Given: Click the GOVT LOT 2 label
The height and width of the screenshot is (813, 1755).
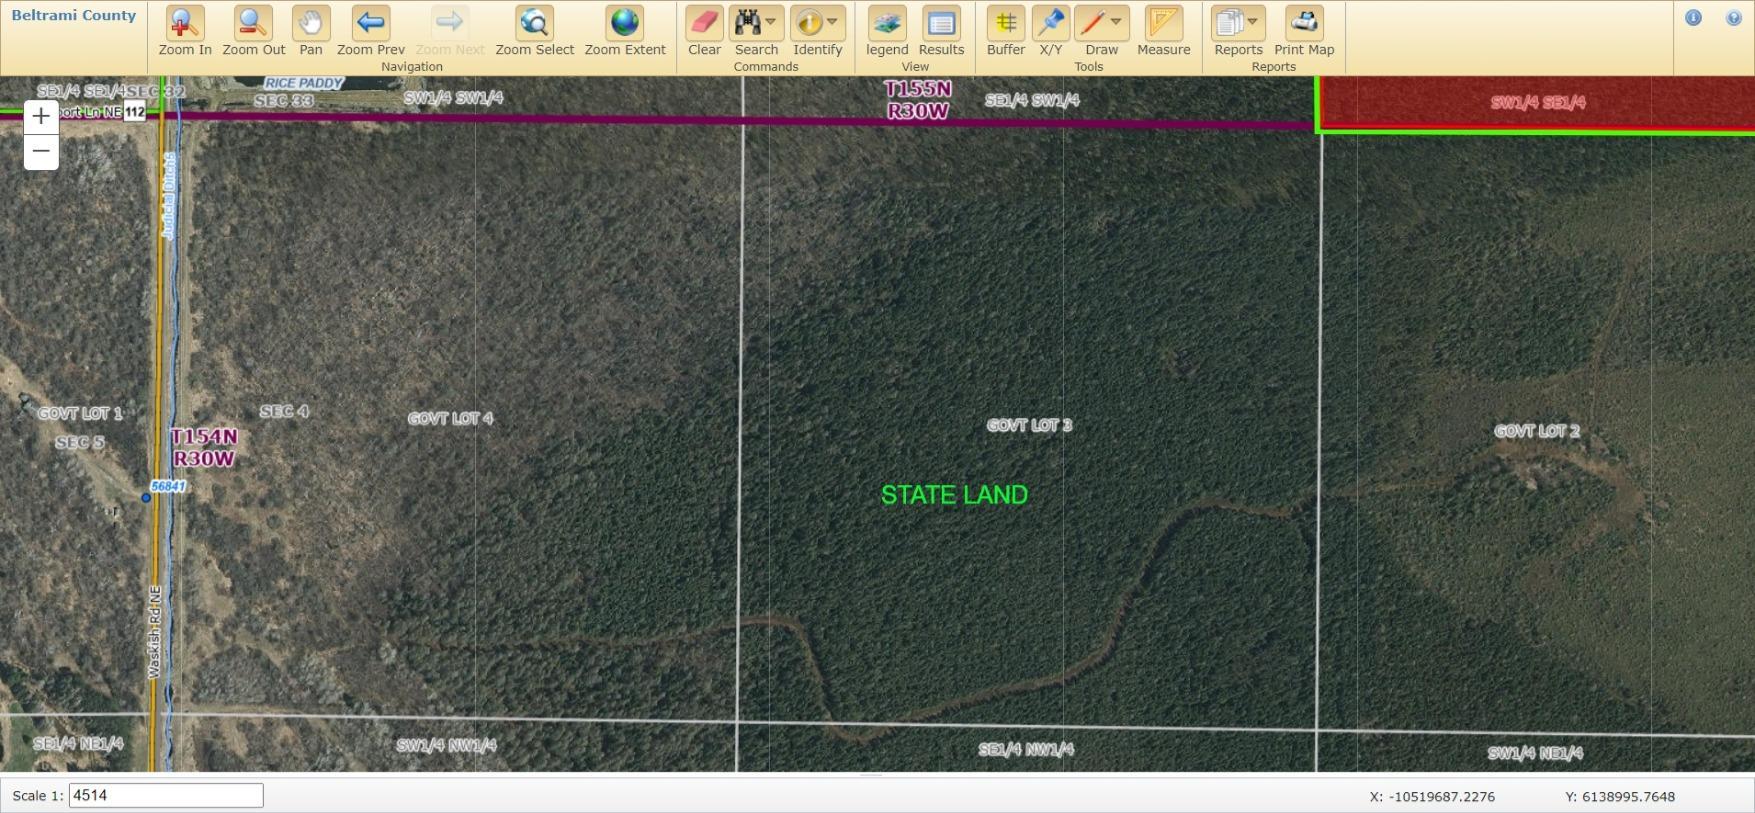Looking at the screenshot, I should (x=1537, y=431).
